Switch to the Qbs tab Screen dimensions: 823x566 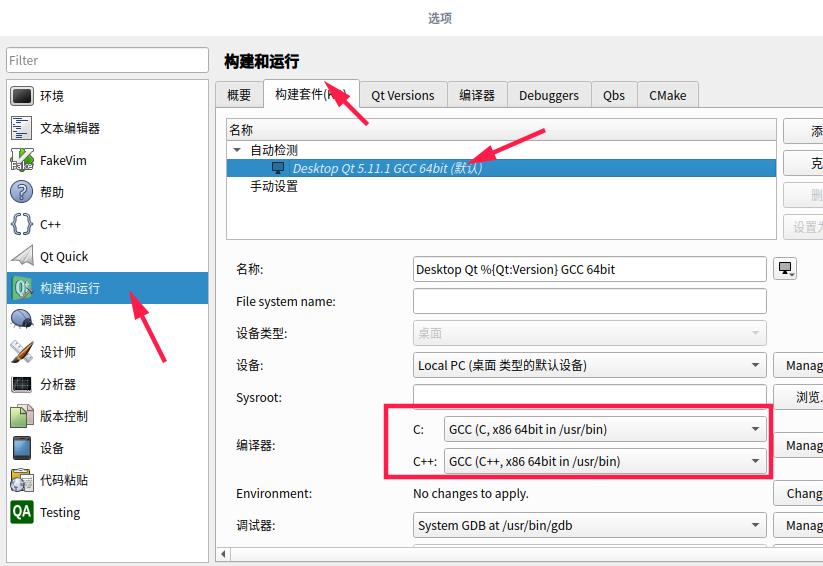click(x=614, y=95)
